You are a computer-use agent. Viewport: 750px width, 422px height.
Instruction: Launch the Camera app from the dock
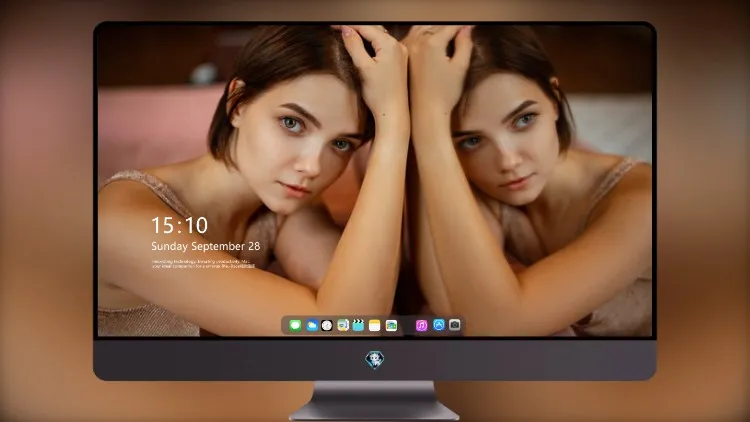pyautogui.click(x=455, y=325)
